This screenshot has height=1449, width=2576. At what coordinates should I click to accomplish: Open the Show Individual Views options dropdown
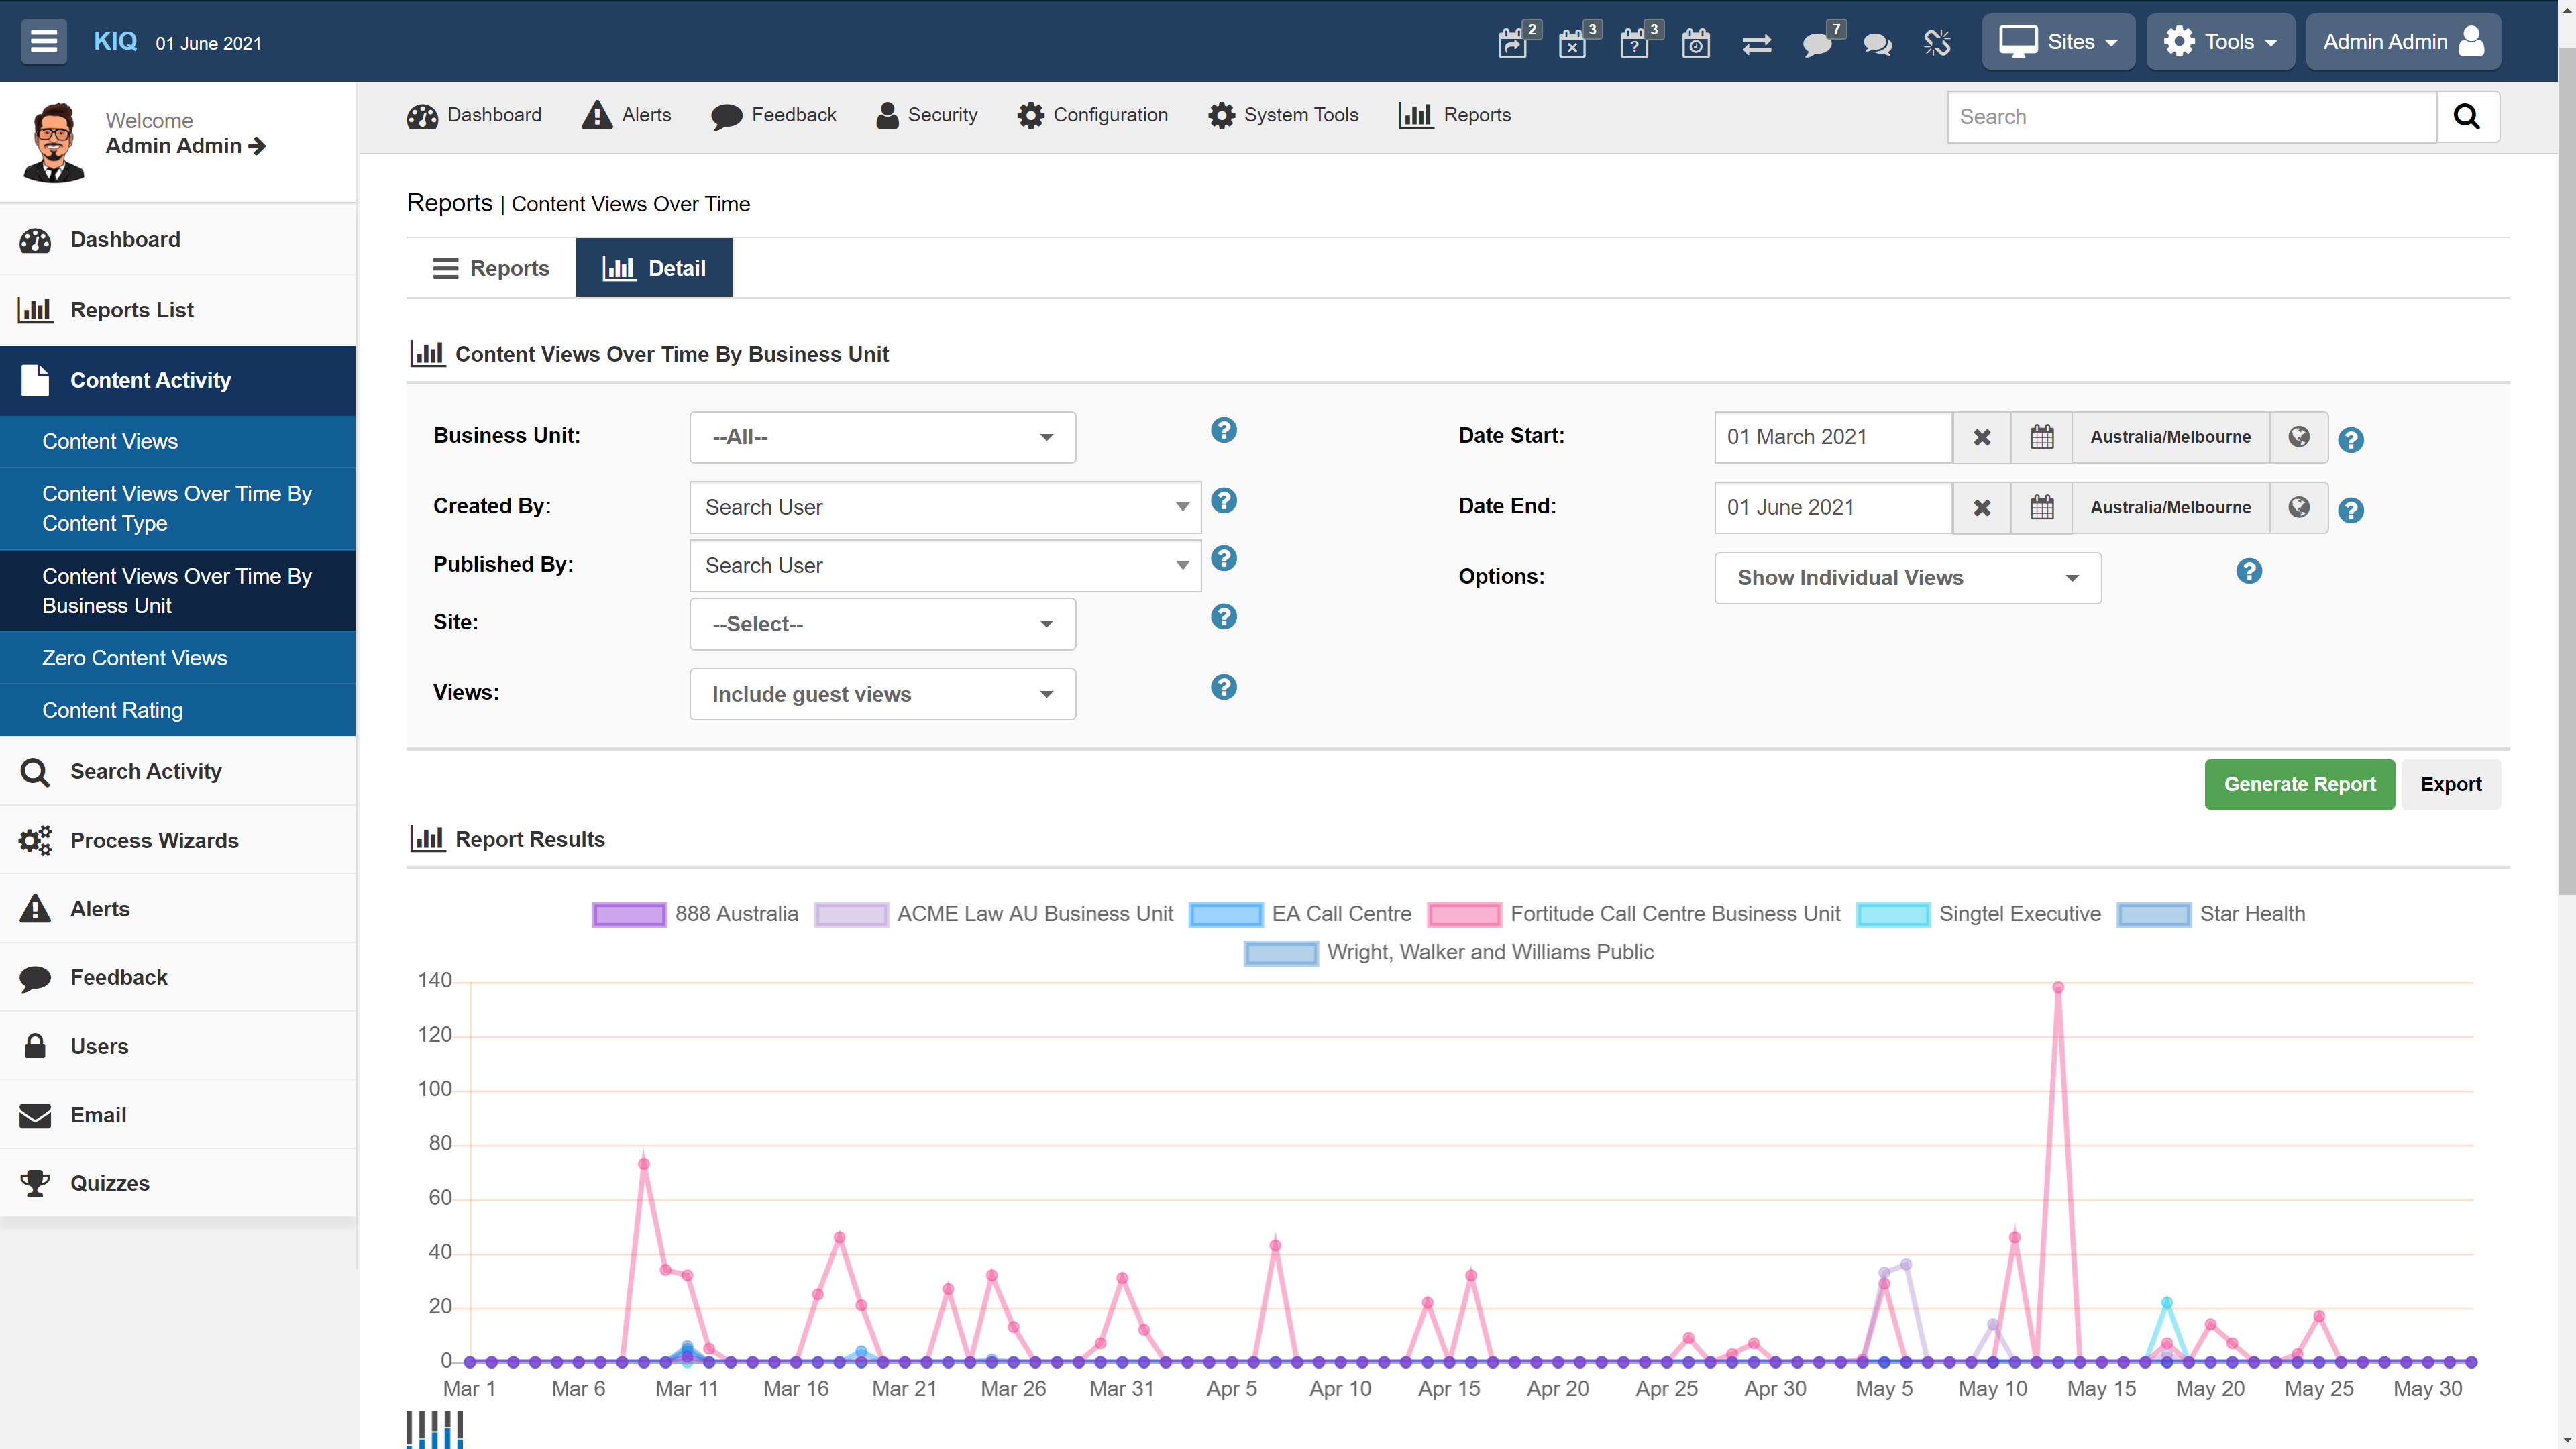(x=1907, y=578)
